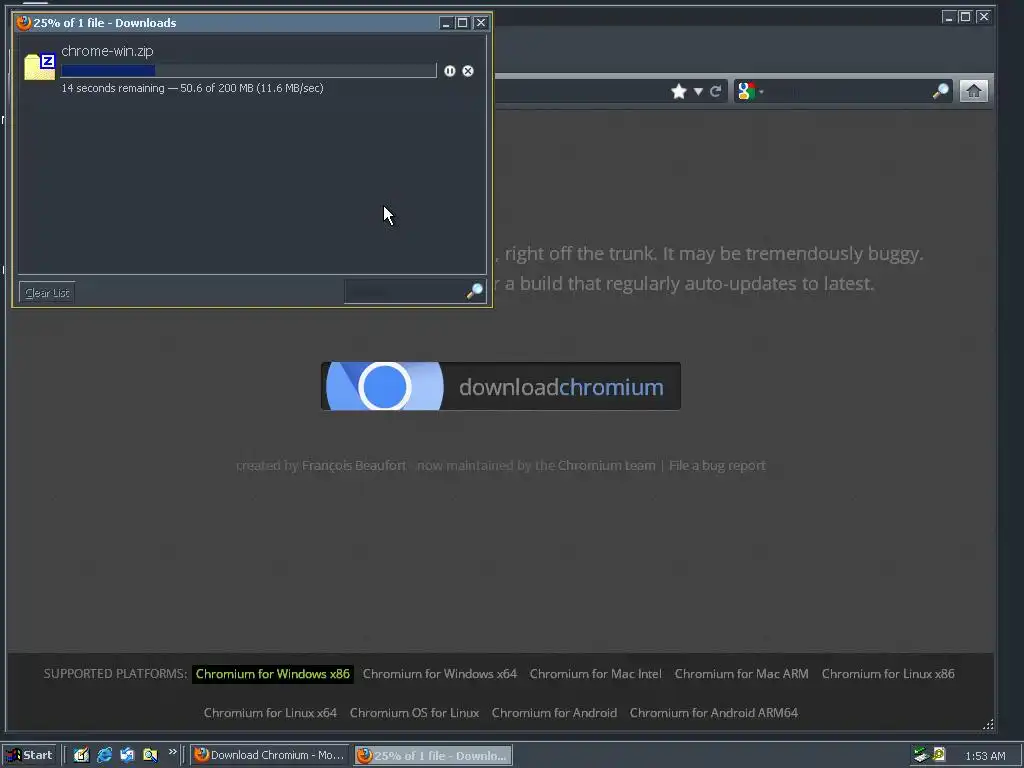Minimize the Downloads window

tap(446, 23)
